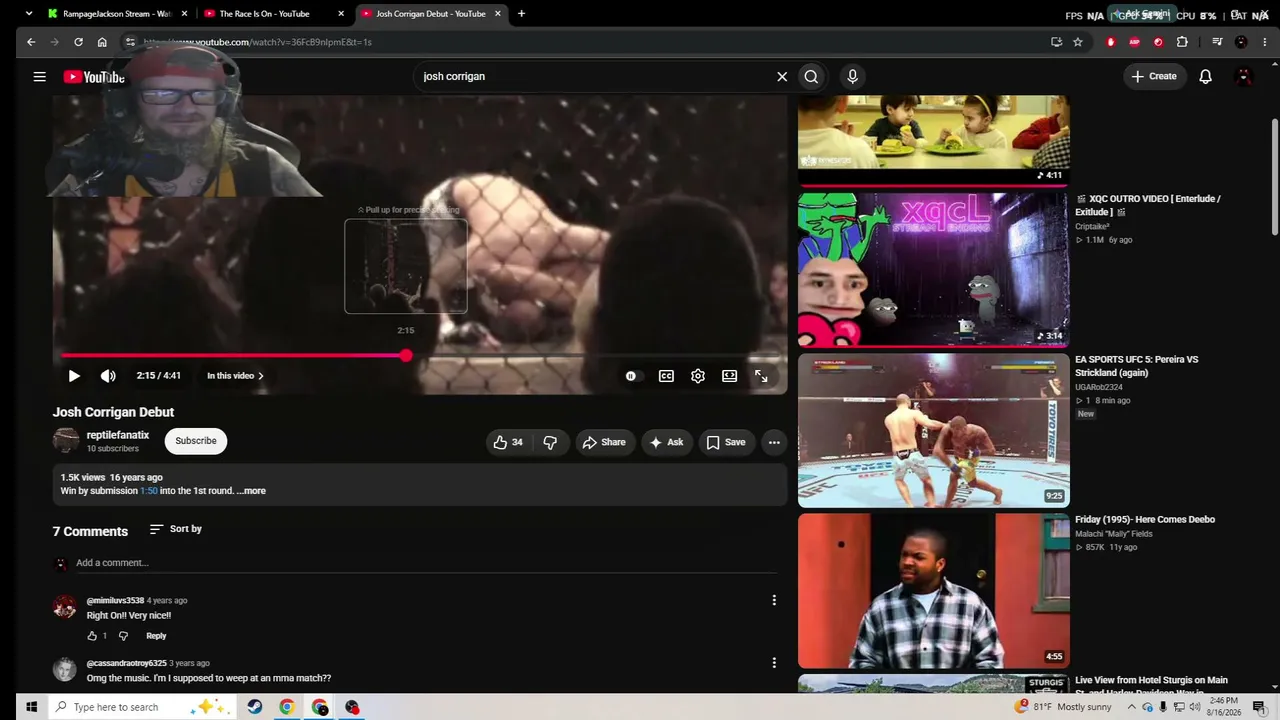
Task: Open more actions under the video
Action: (x=774, y=442)
